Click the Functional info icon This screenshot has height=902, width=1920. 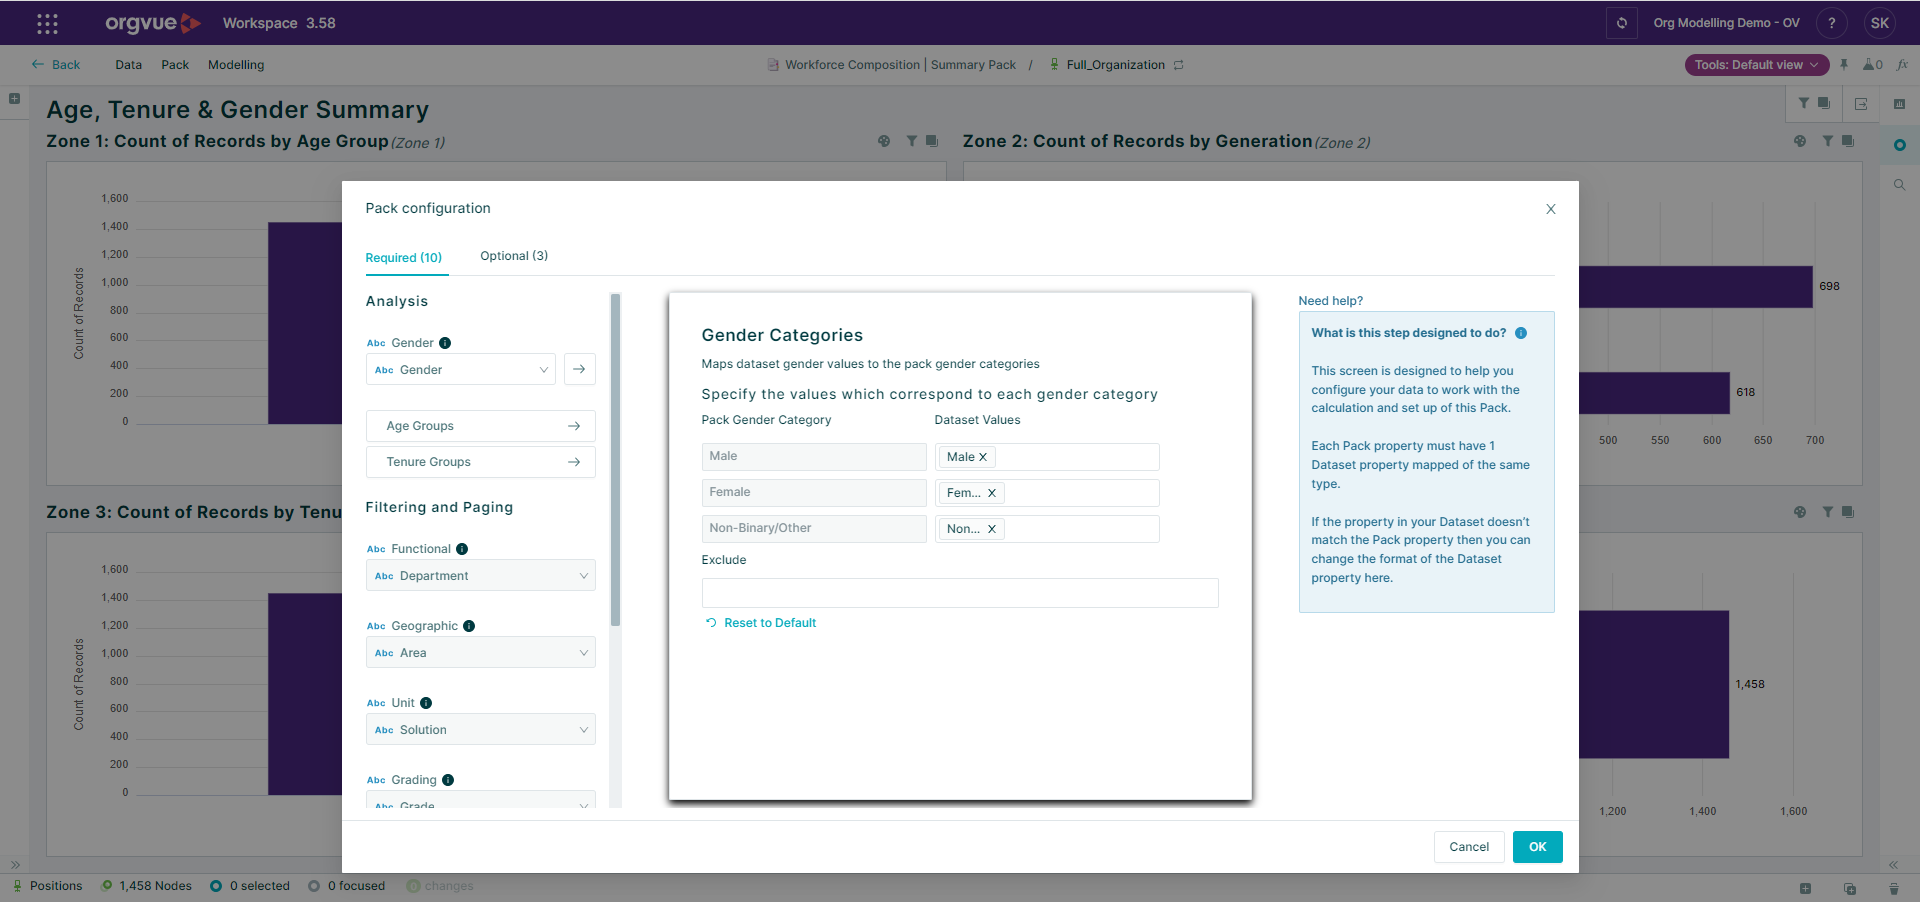462,549
